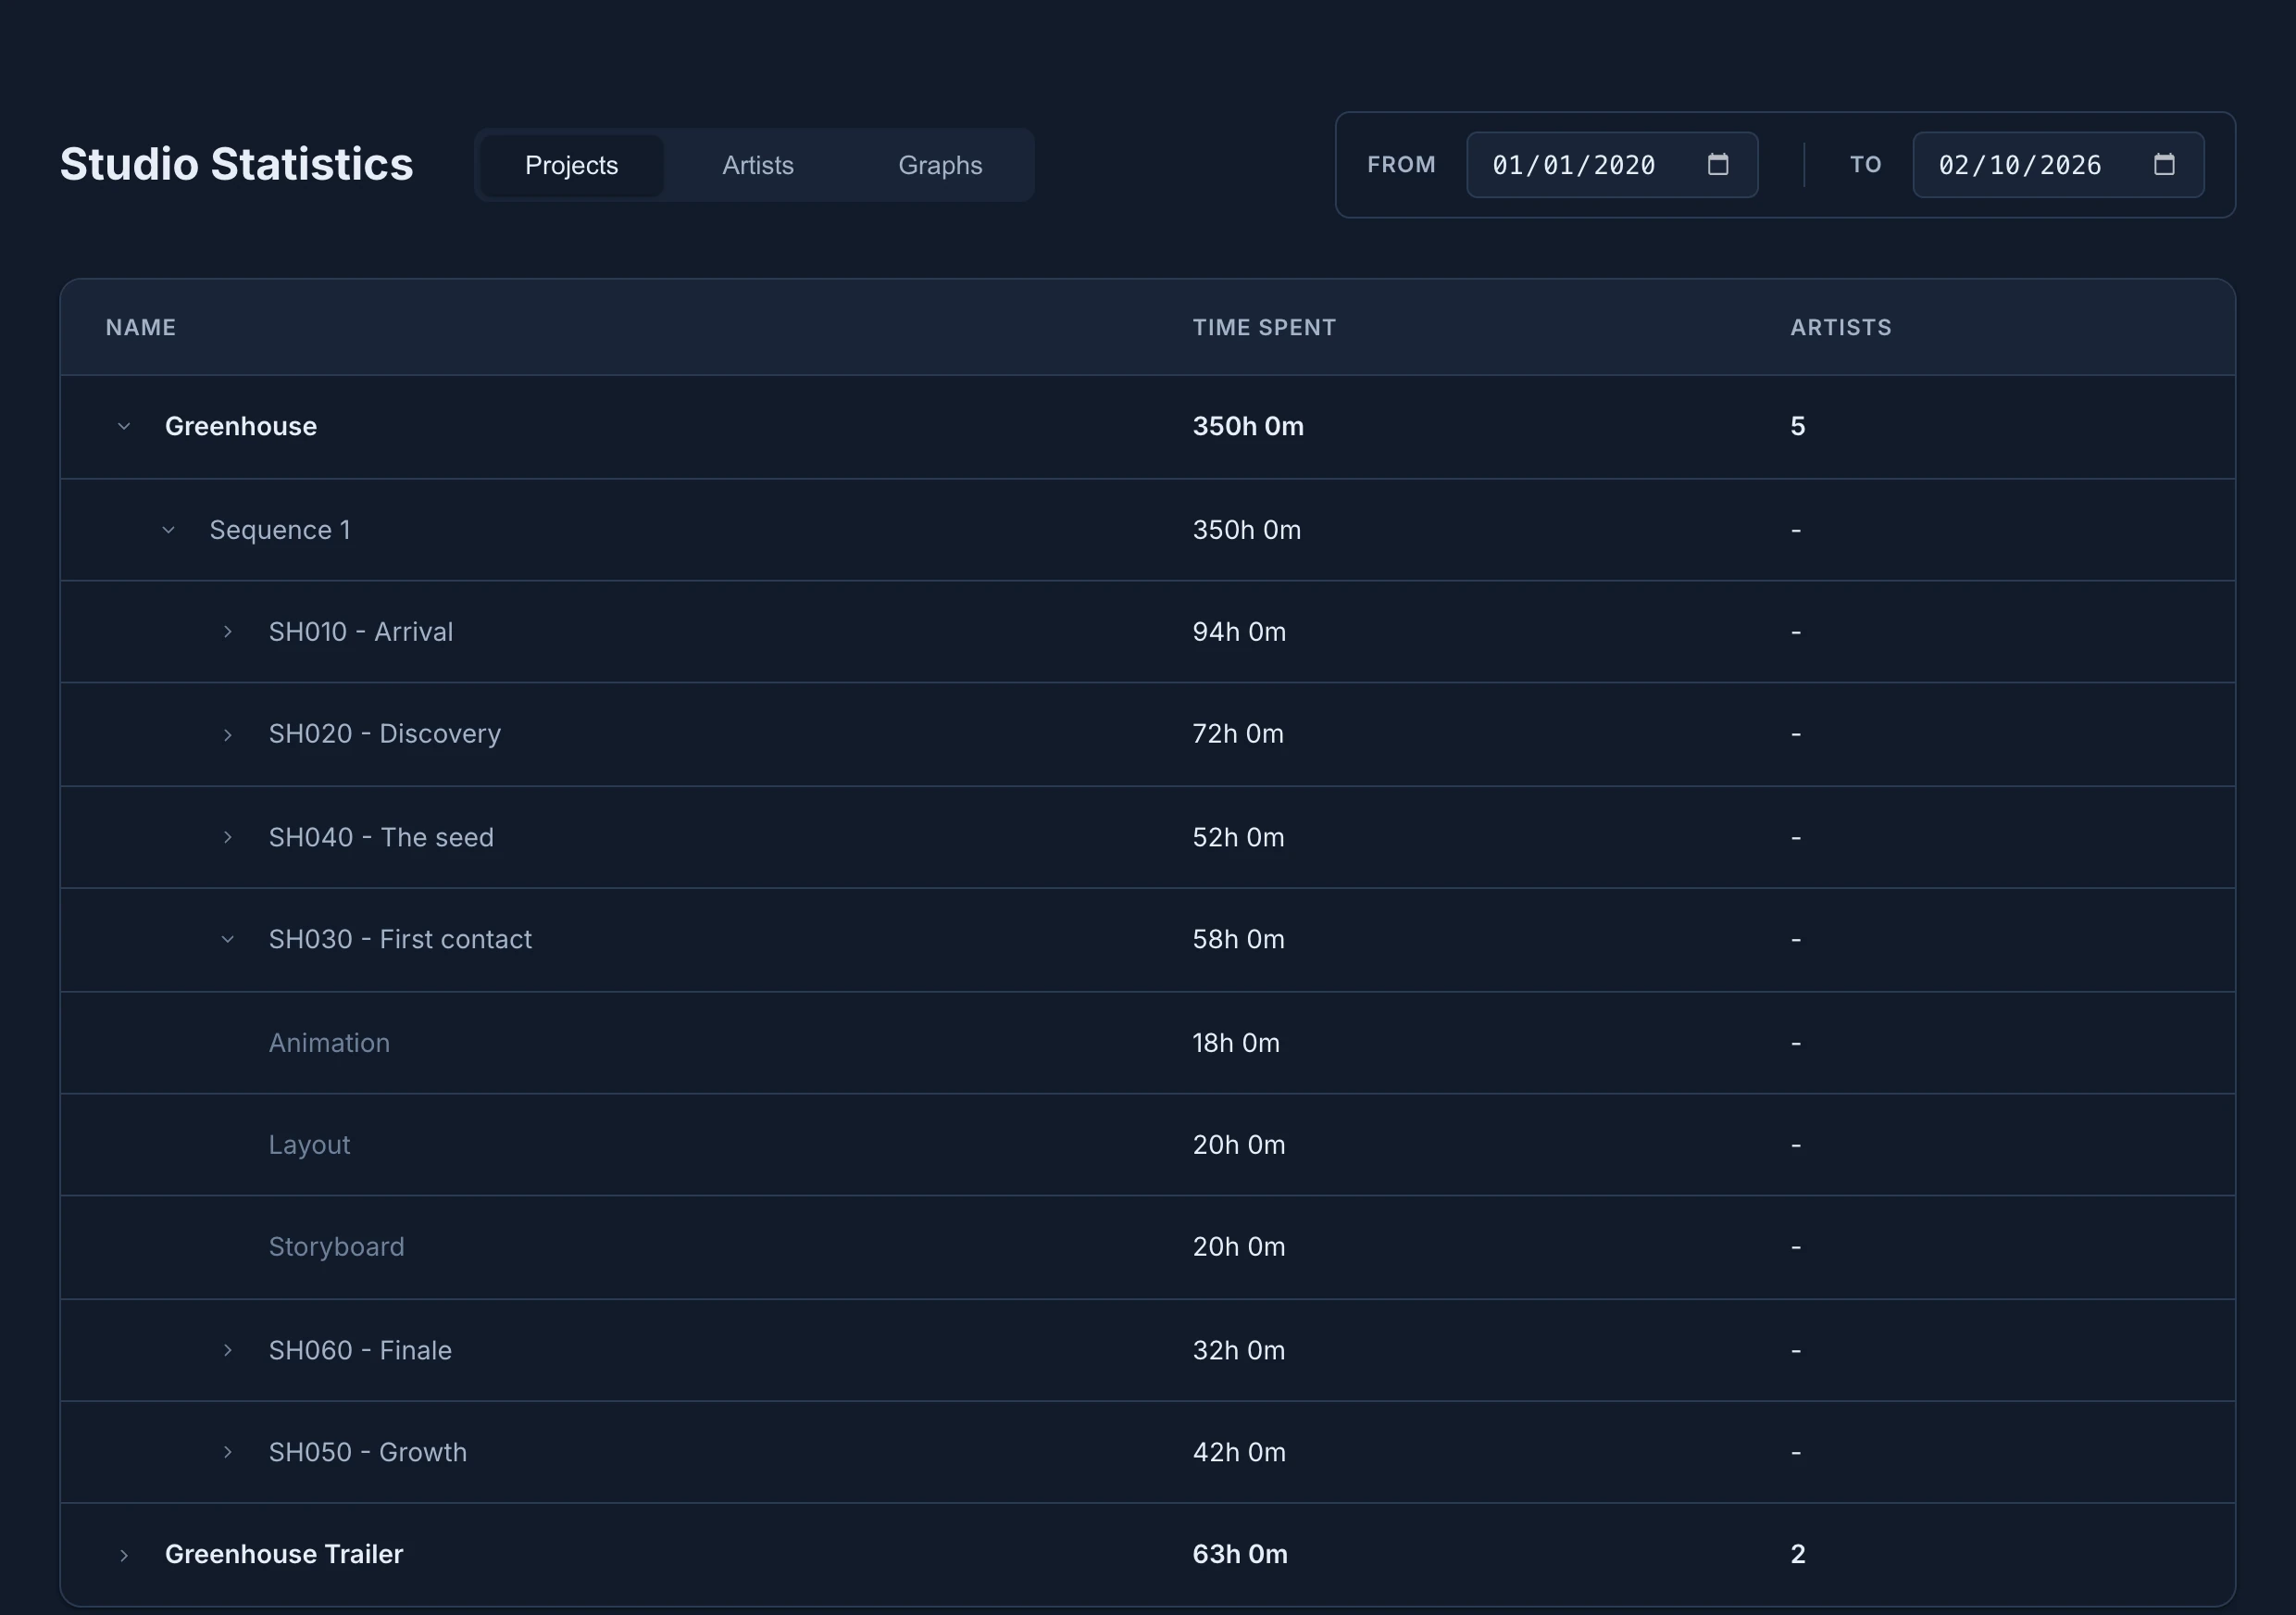Click the Greenhouse Trailer name
2296x1615 pixels.
[284, 1554]
